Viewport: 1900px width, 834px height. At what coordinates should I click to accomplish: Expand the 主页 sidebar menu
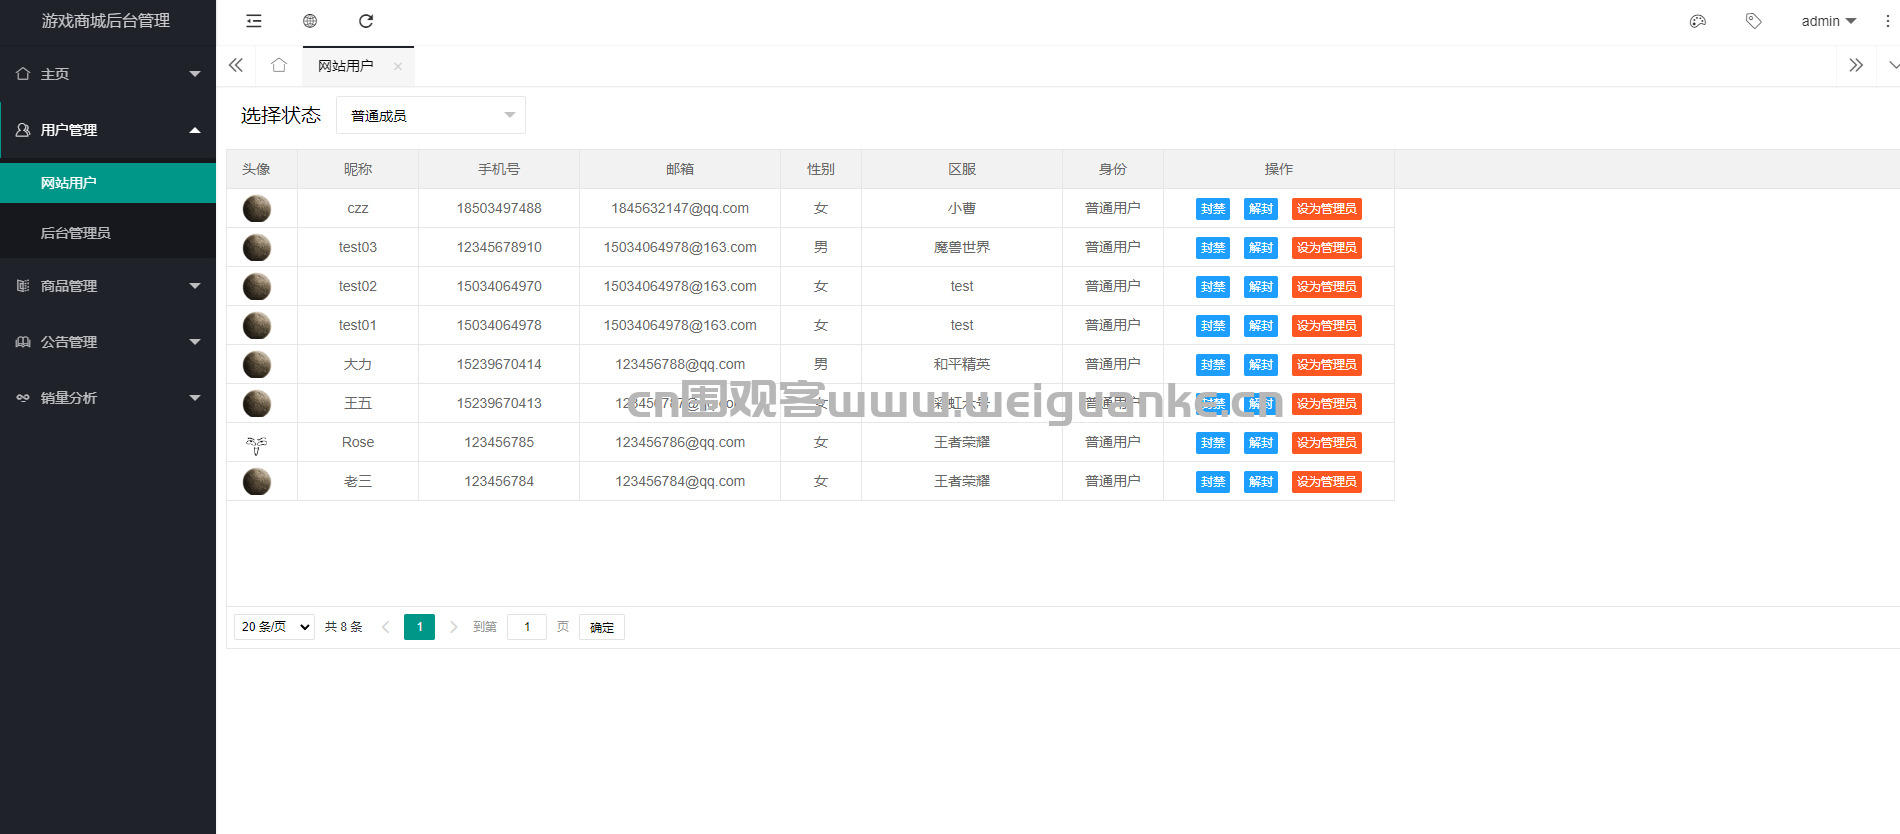[108, 74]
